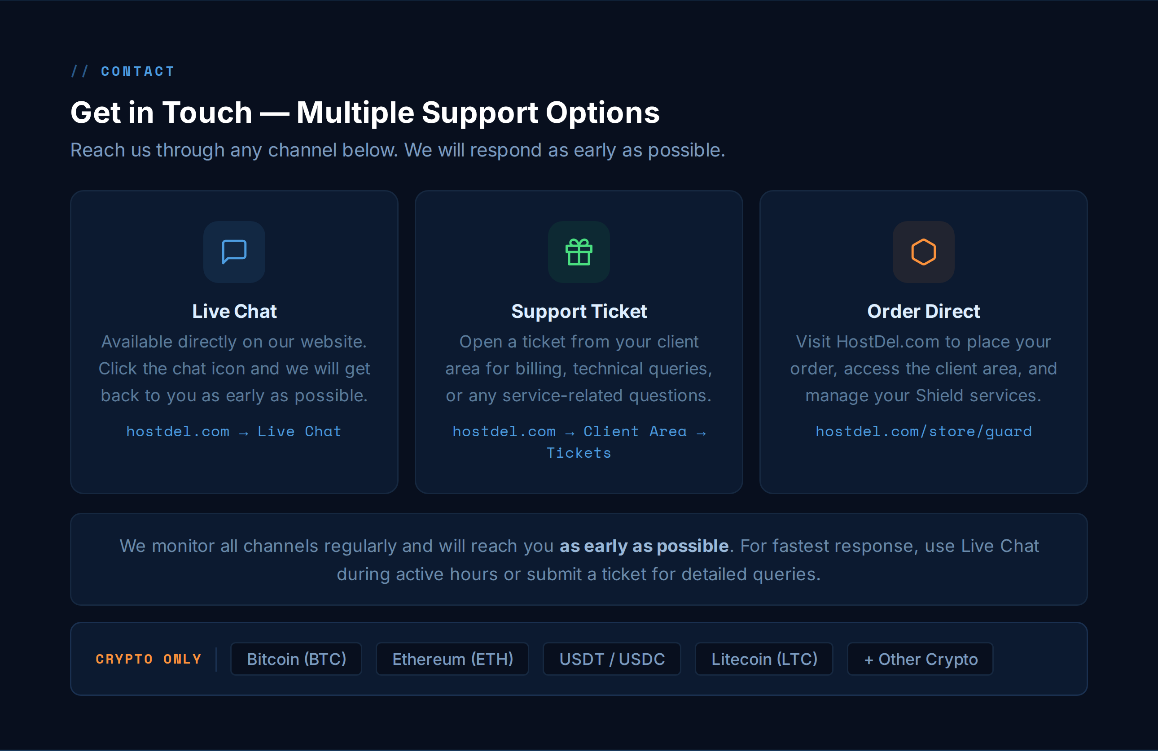Click the orange hexagon Order Direct icon
The width and height of the screenshot is (1158, 751).
[923, 252]
